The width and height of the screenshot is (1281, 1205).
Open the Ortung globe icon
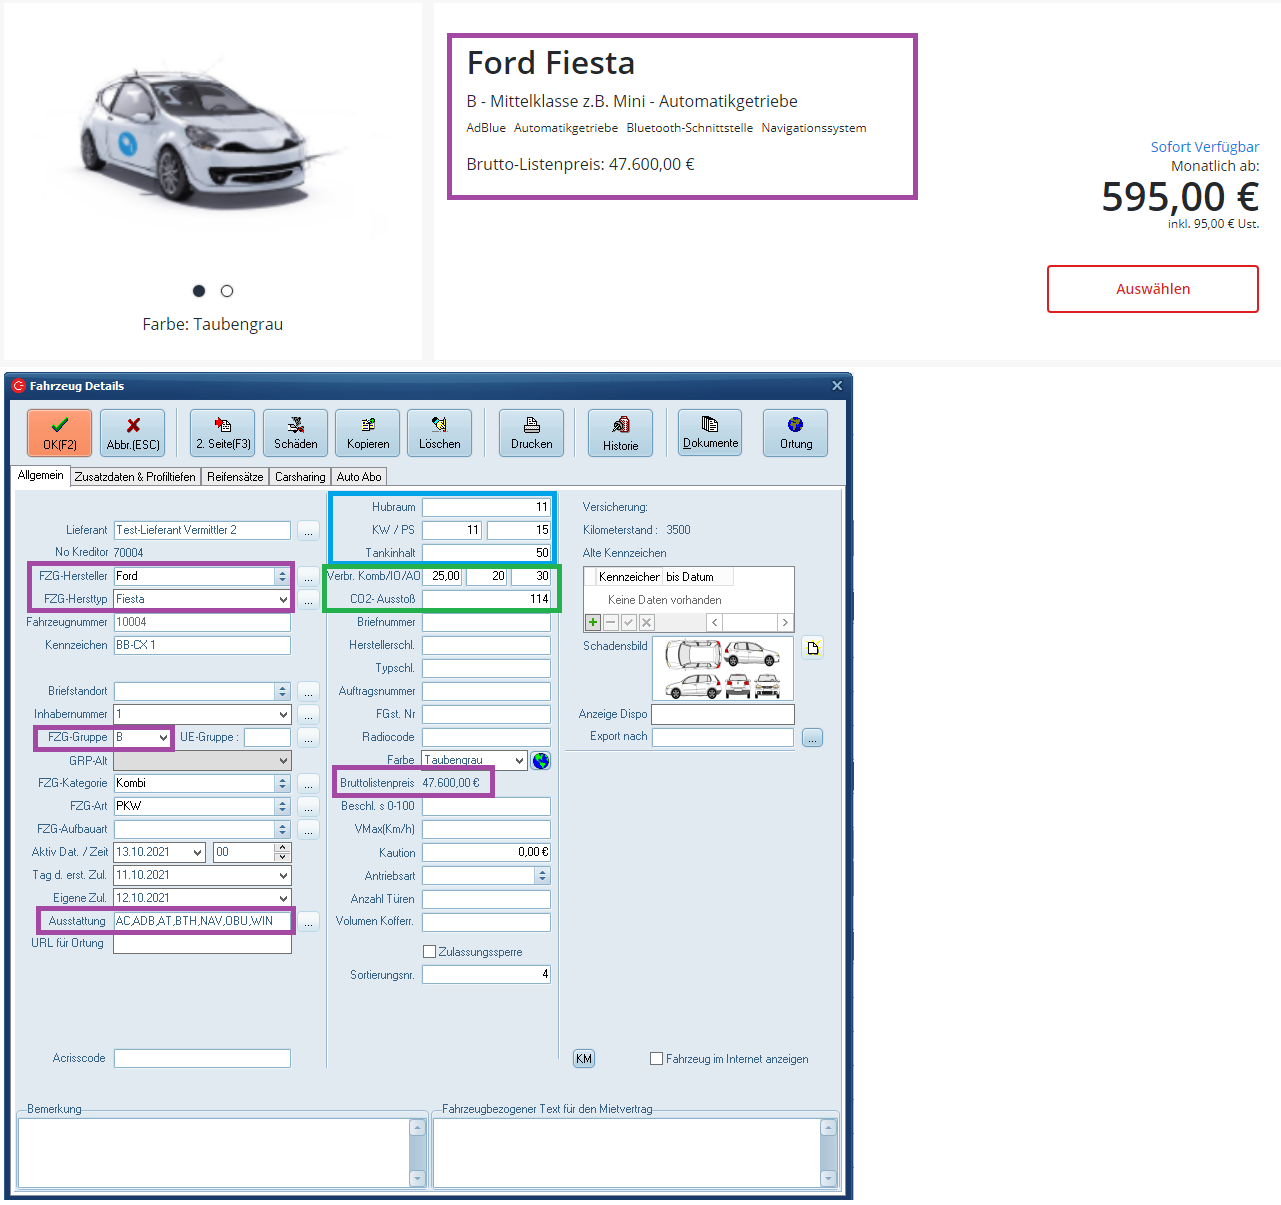(x=795, y=433)
